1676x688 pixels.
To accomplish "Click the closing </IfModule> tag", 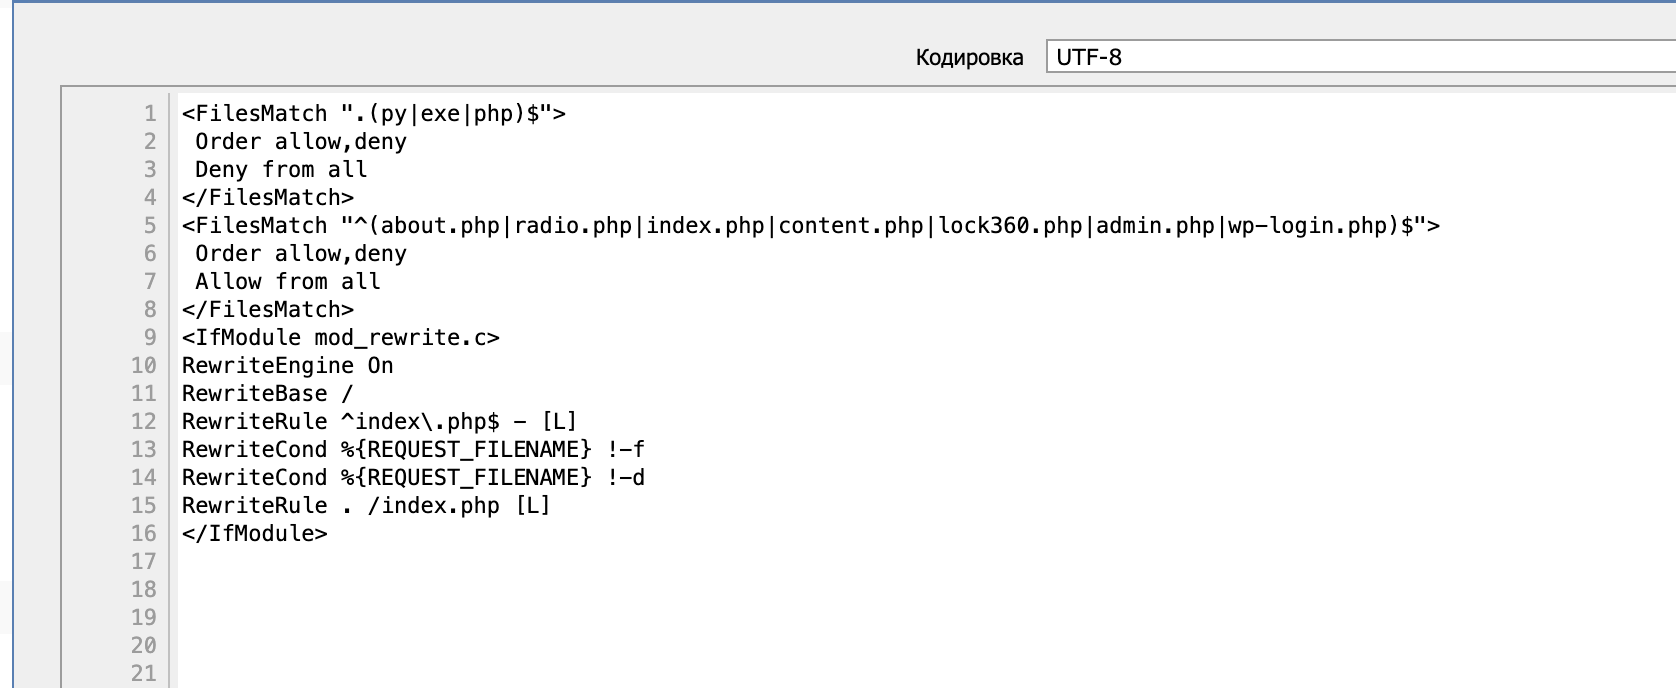I will tap(253, 533).
